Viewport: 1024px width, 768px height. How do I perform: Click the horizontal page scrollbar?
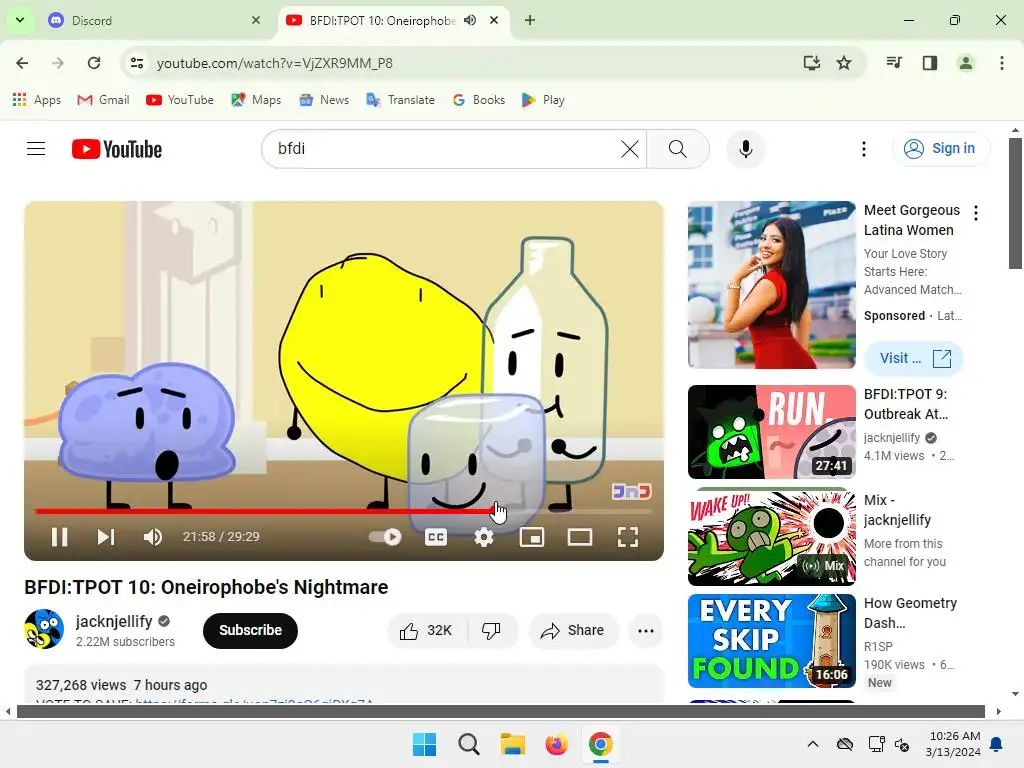pos(500,712)
